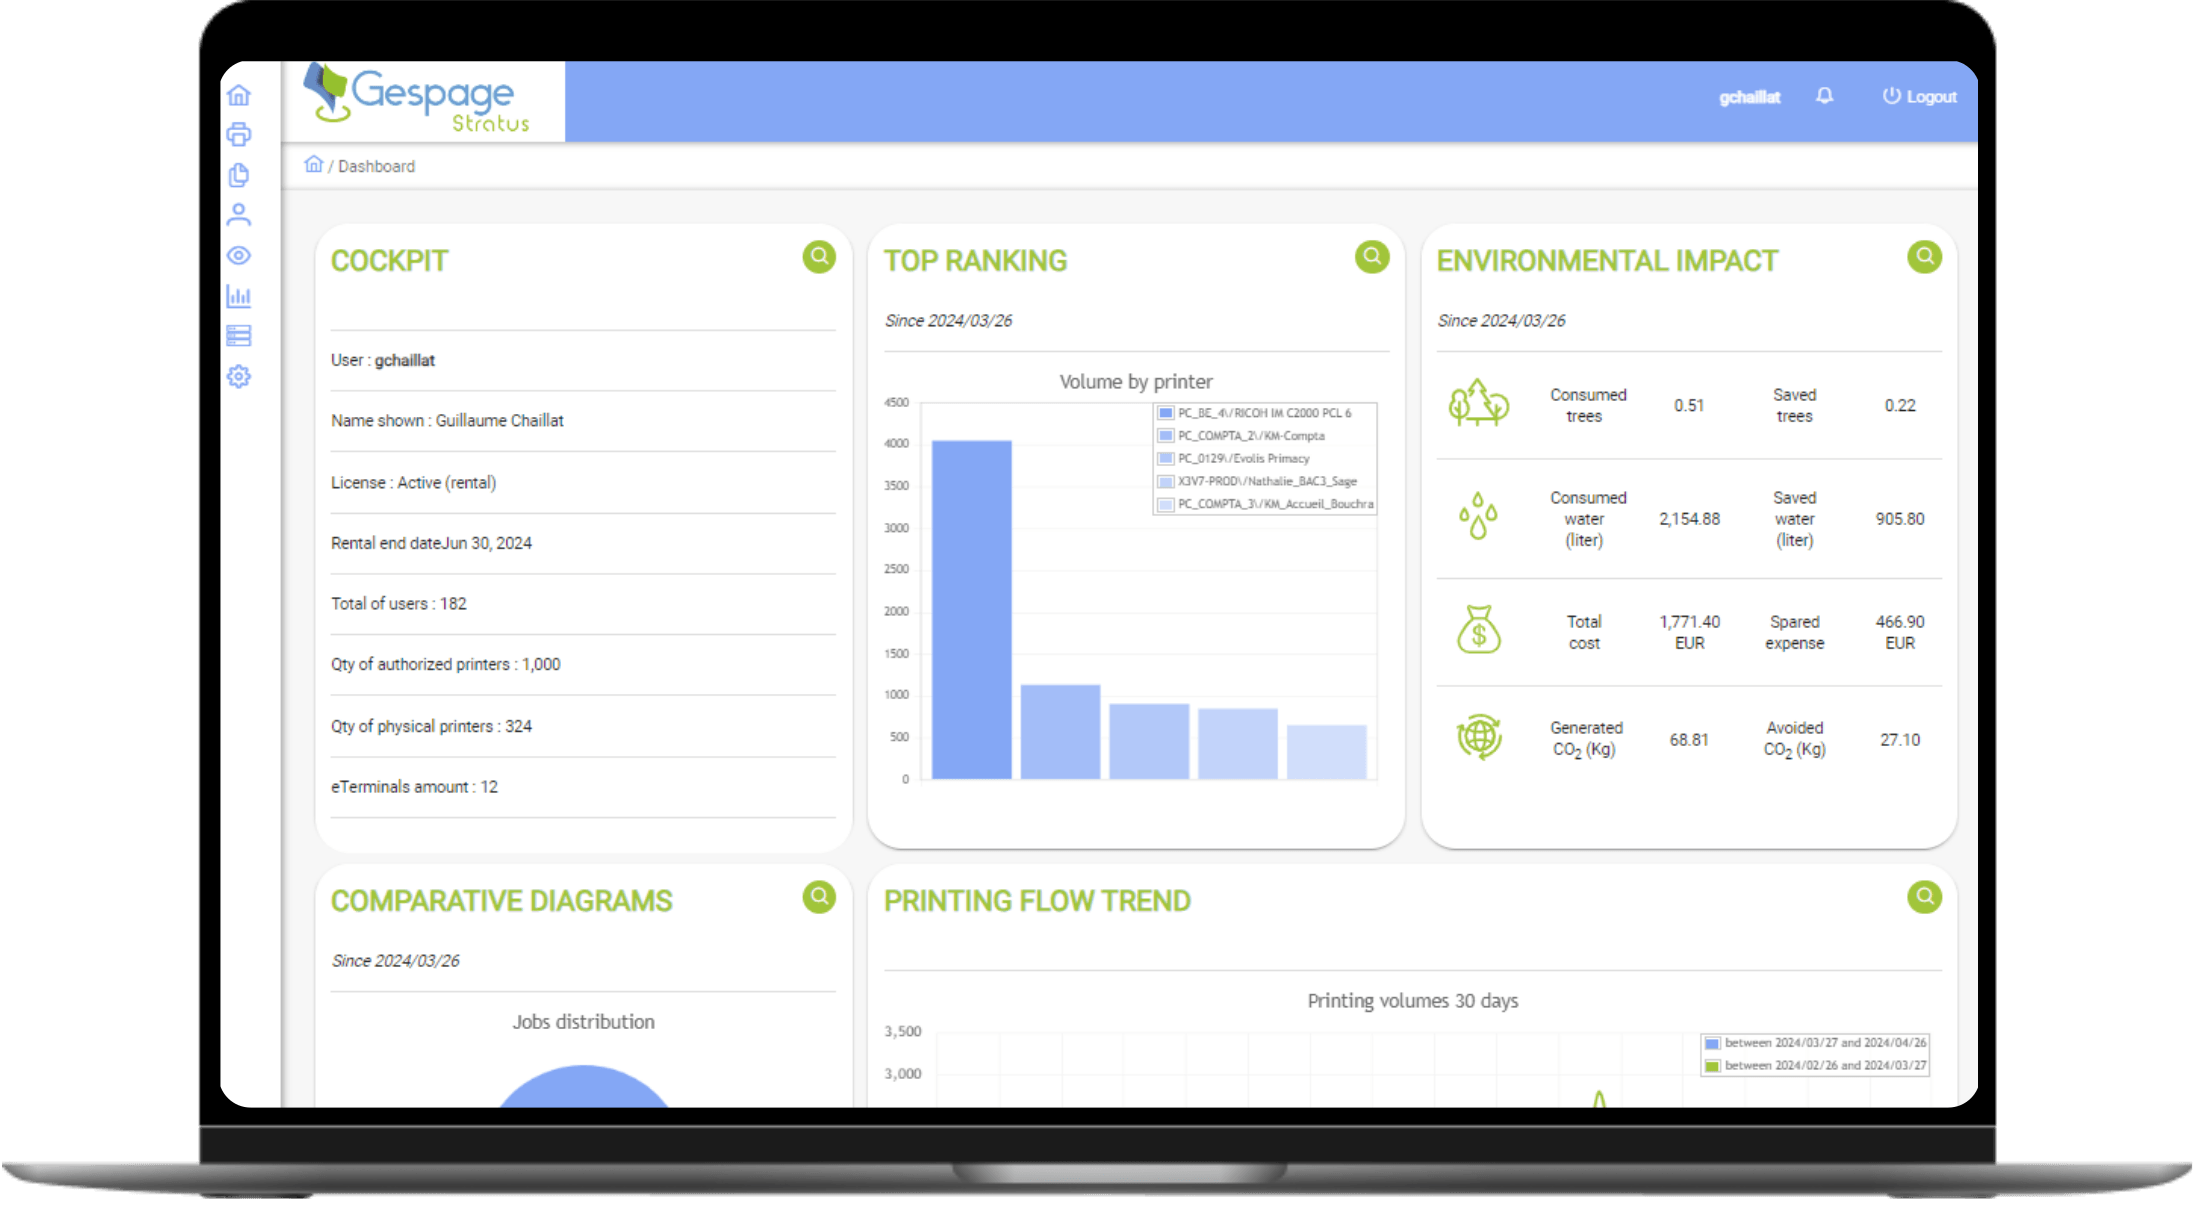Open the Printers icon in sidebar
This screenshot has height=1208, width=2200.
239,134
